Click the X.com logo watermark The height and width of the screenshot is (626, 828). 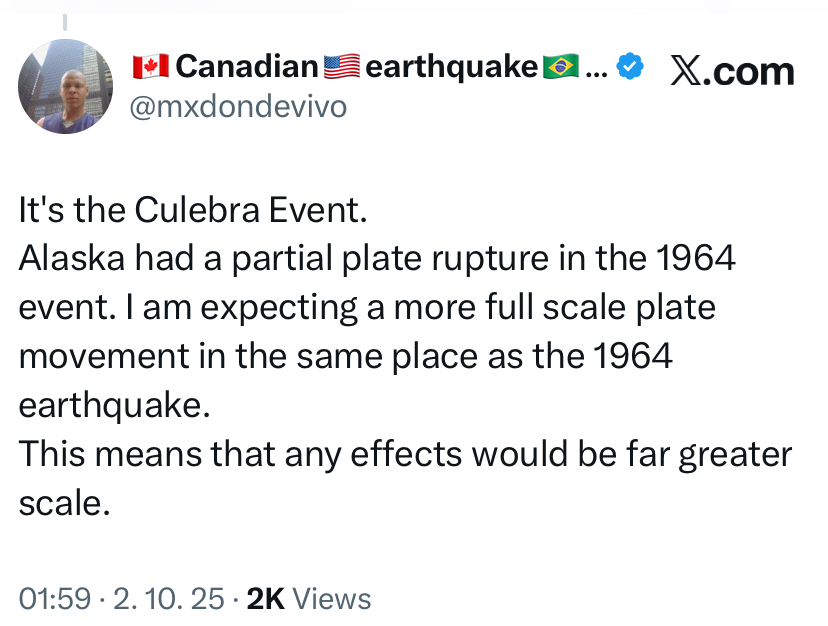pos(732,71)
